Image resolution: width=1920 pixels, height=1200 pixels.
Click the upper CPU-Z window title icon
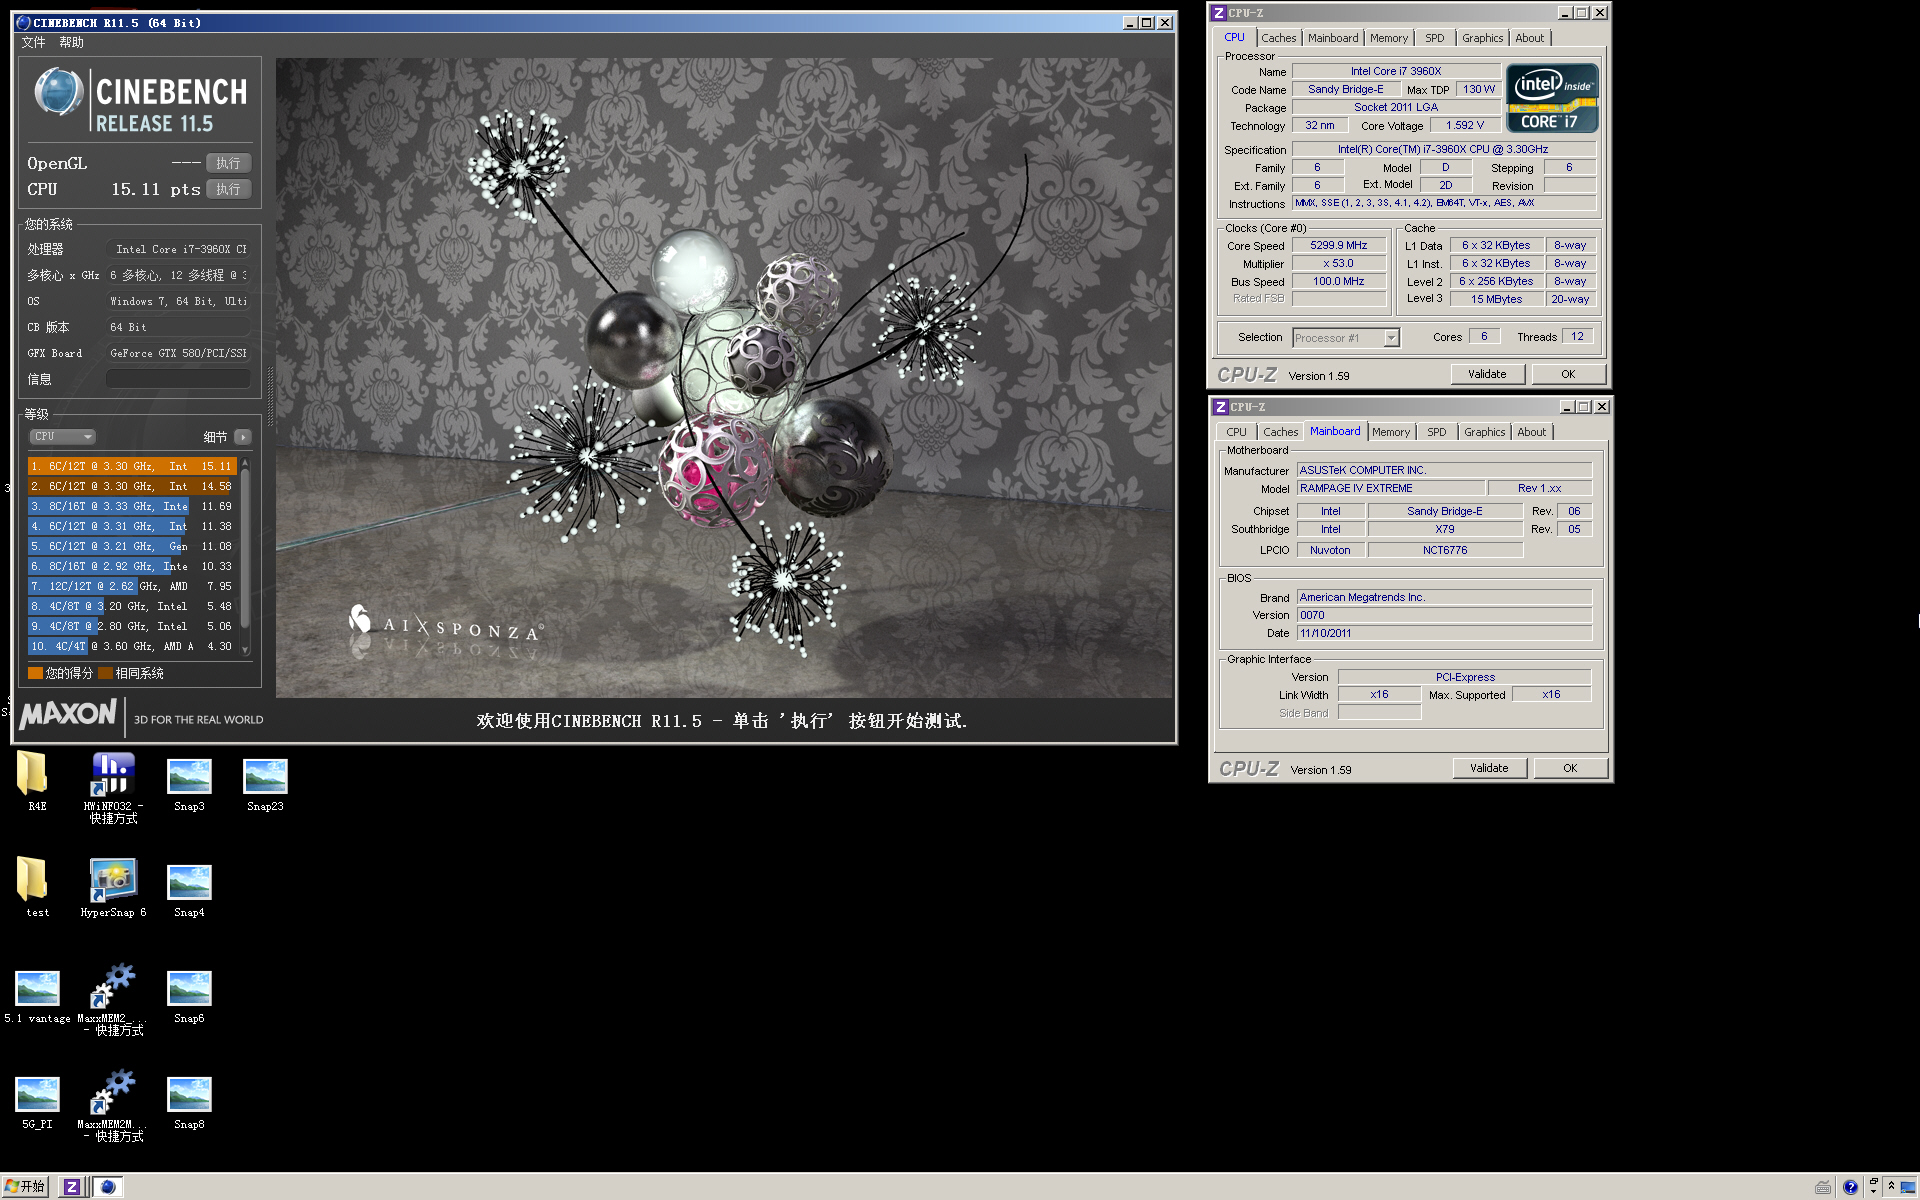tap(1218, 13)
